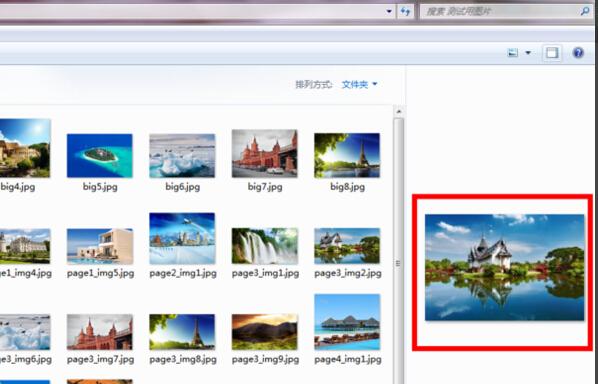Image resolution: width=598 pixels, height=384 pixels.
Task: Toggle the preview pane button
Action: click(x=552, y=53)
